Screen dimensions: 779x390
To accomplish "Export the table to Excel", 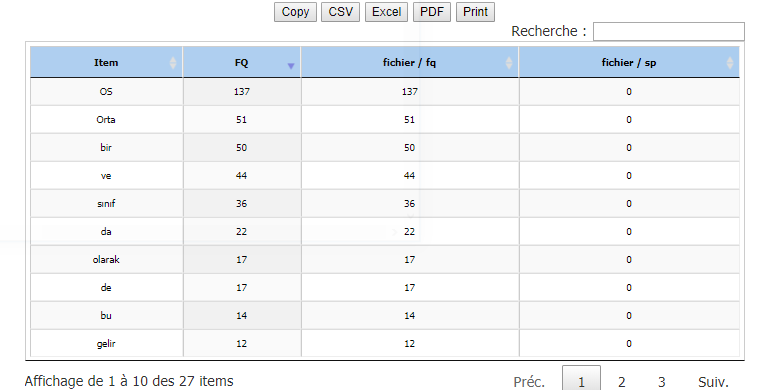I will [x=387, y=12].
